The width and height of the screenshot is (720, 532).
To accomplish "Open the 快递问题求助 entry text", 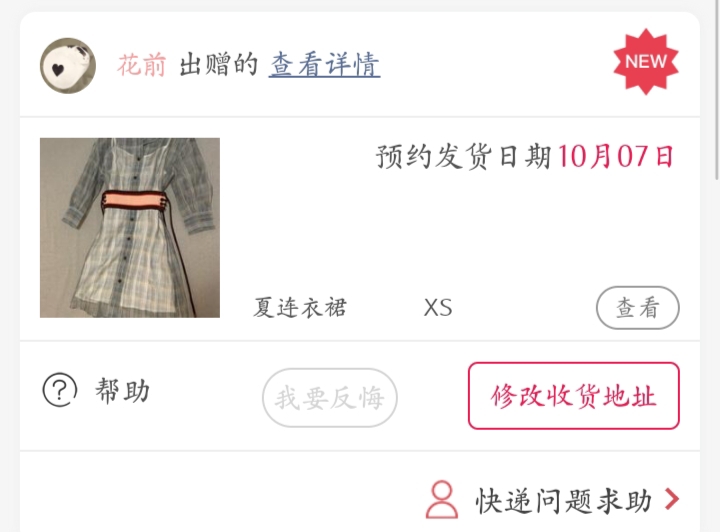I will click(x=563, y=500).
